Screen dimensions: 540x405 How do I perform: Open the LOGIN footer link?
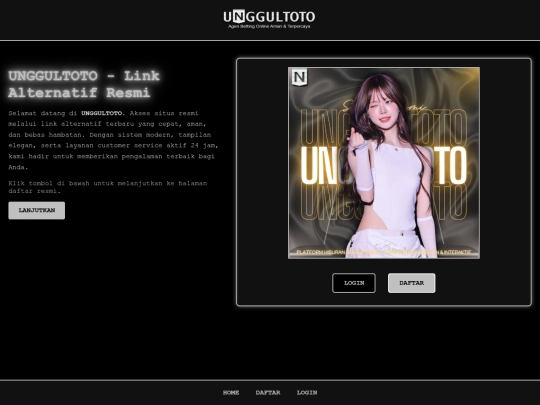(307, 392)
